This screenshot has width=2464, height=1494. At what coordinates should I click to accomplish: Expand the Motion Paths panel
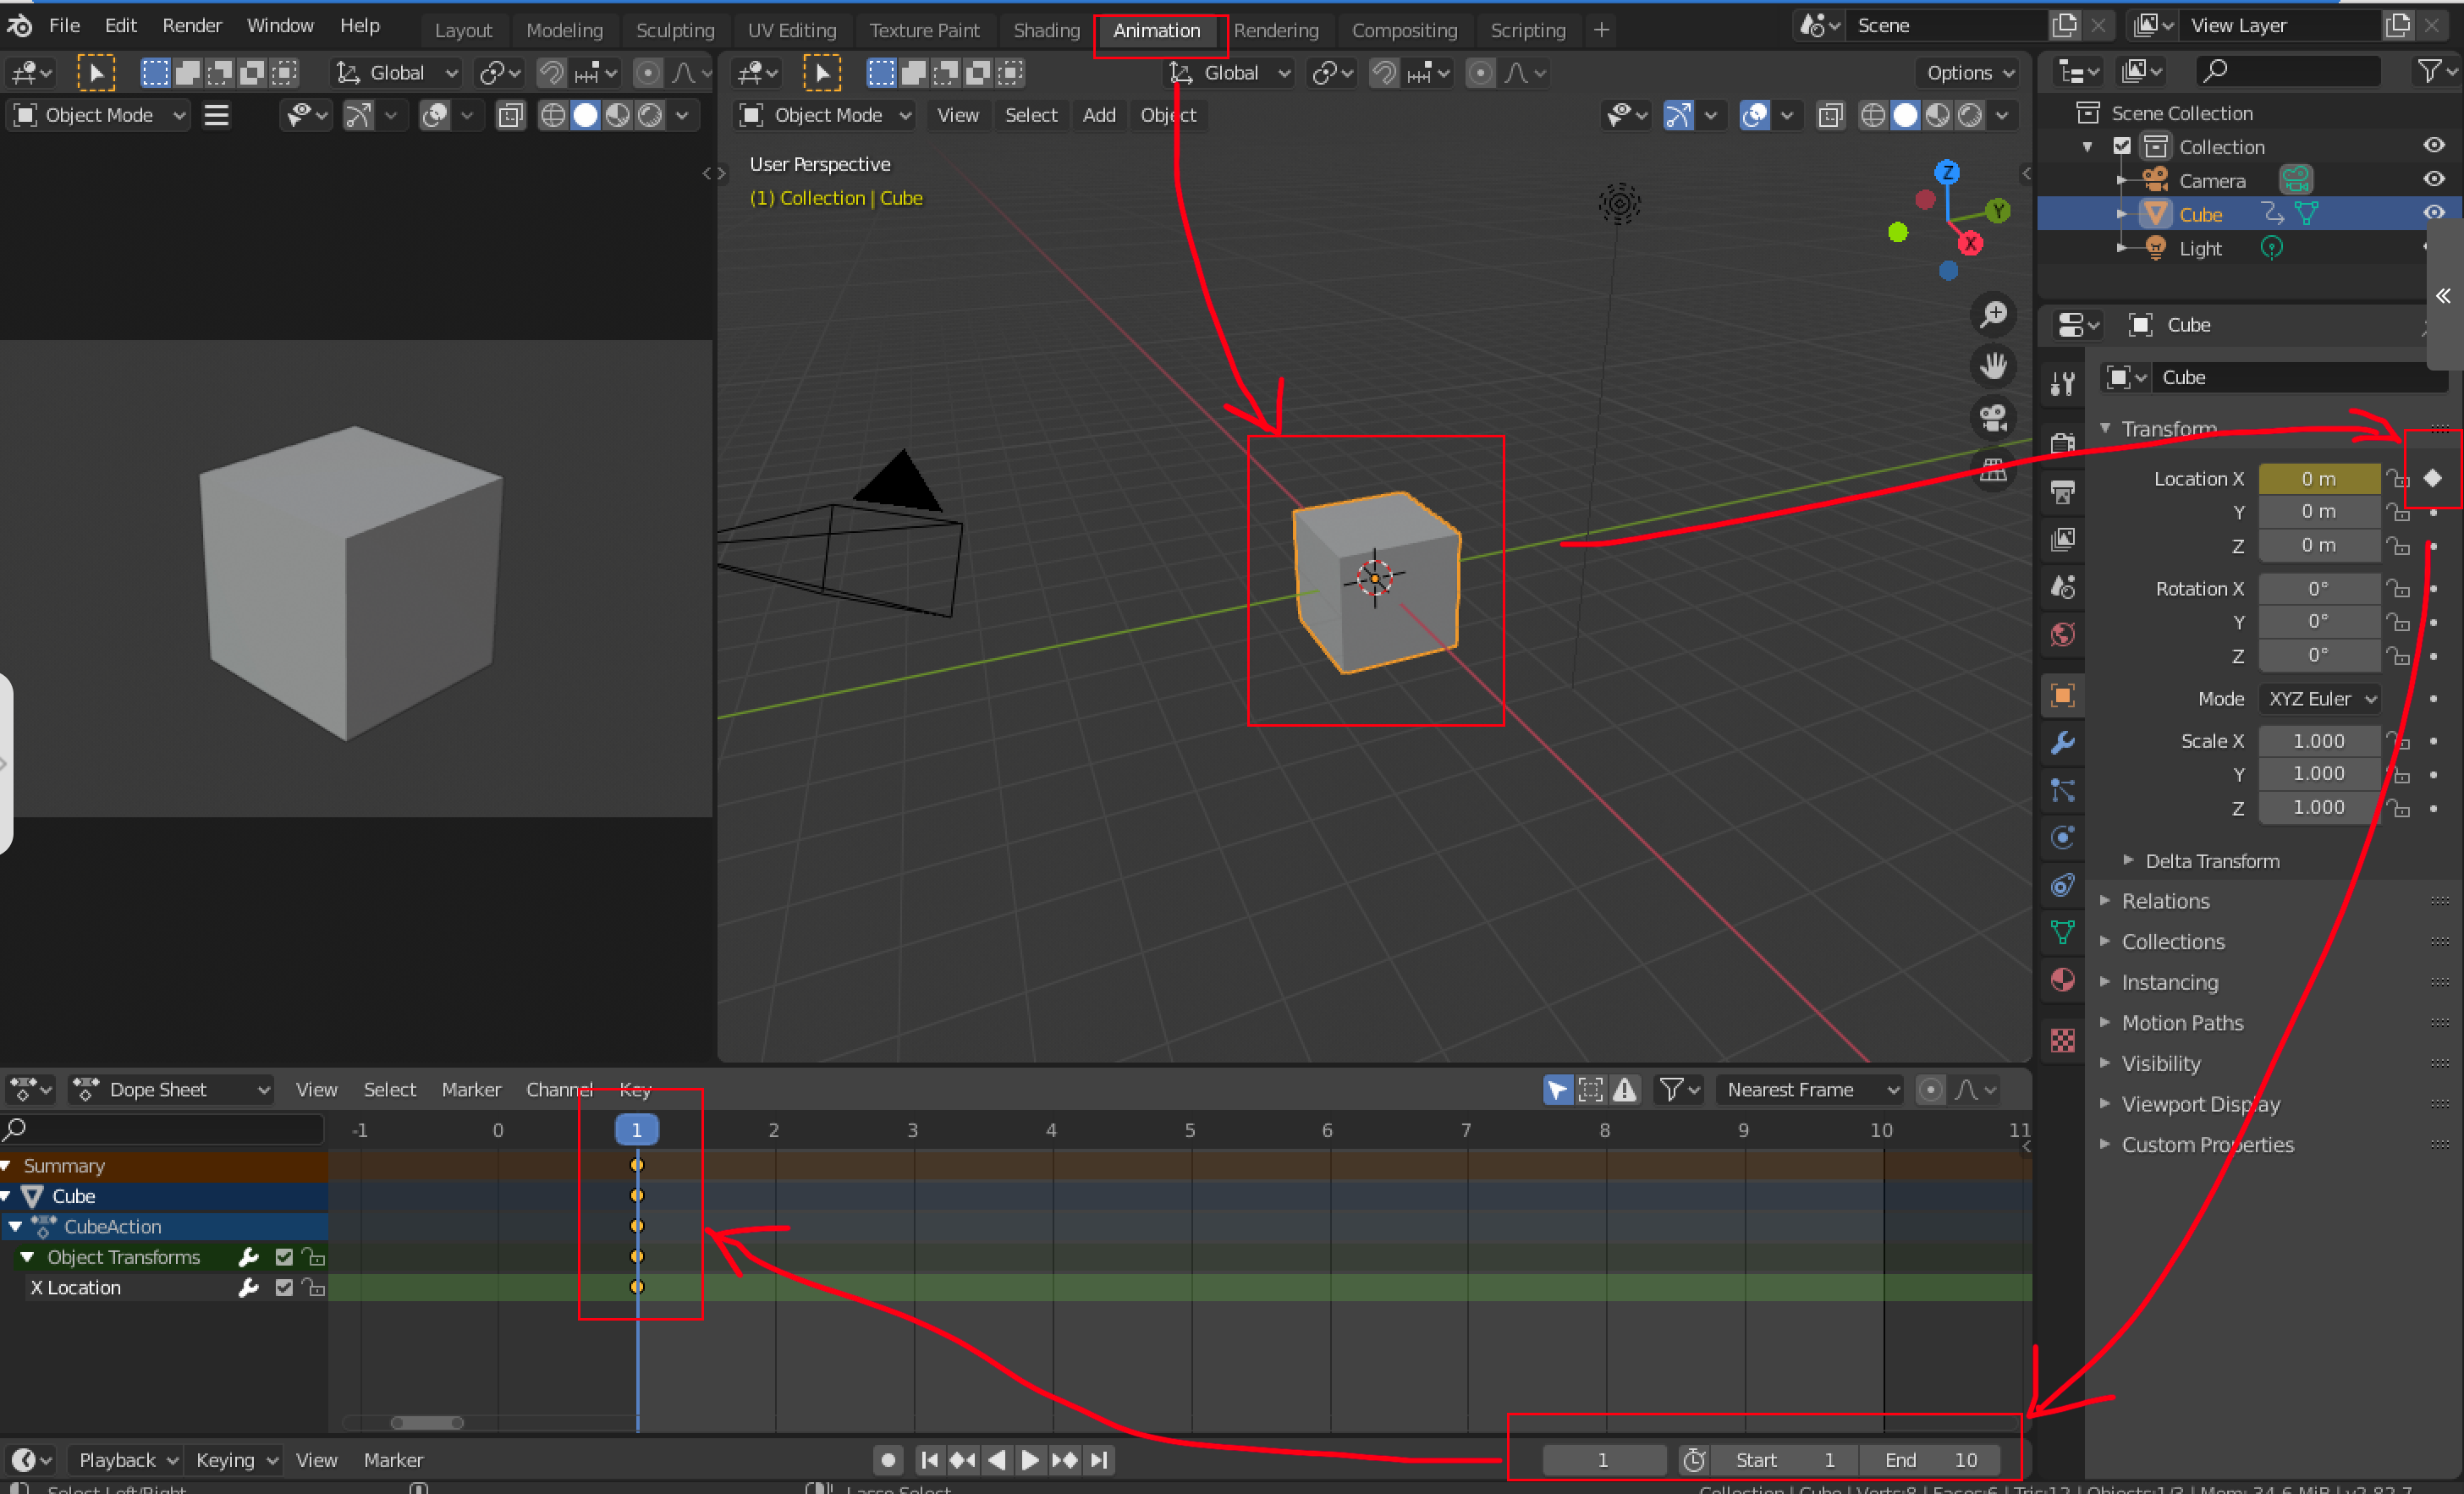(x=2182, y=1023)
